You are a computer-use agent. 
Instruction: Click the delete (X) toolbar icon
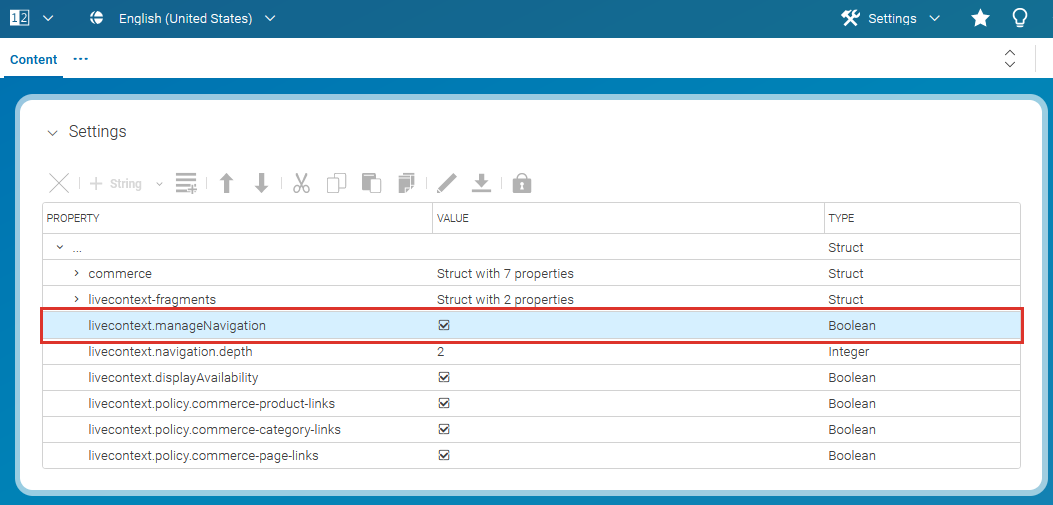(x=59, y=183)
